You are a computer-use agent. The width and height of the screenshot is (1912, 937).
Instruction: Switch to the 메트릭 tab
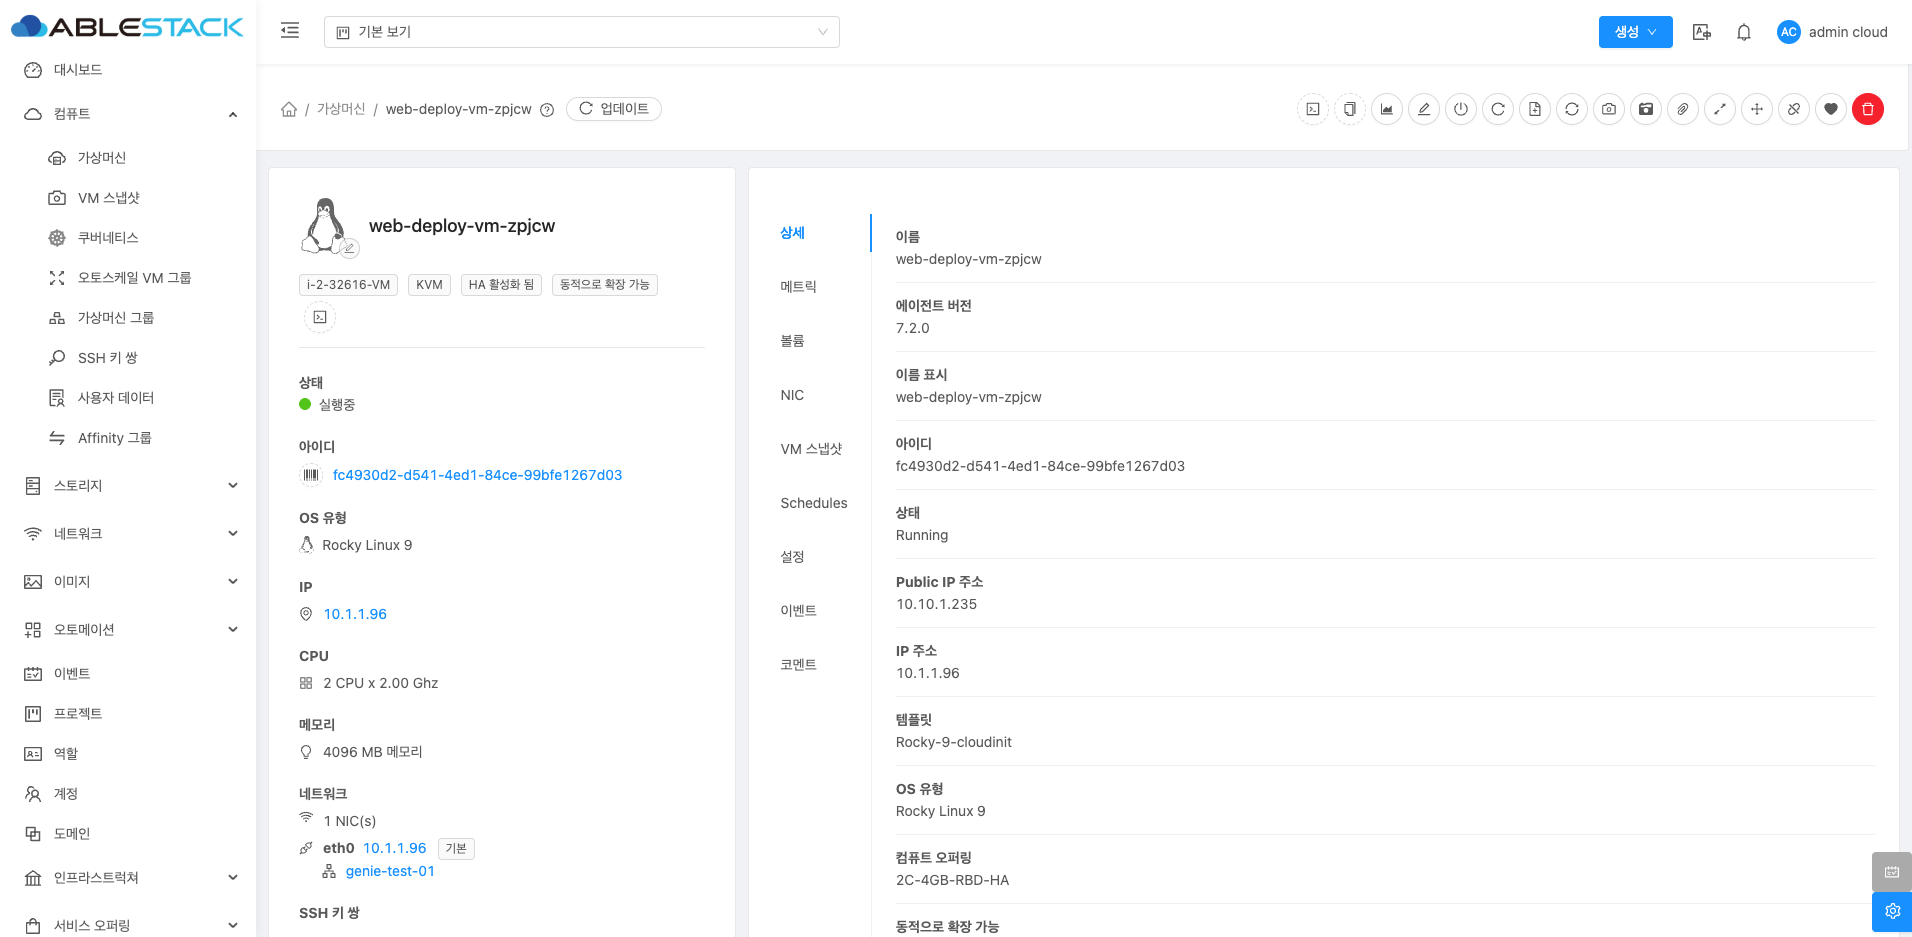click(798, 287)
